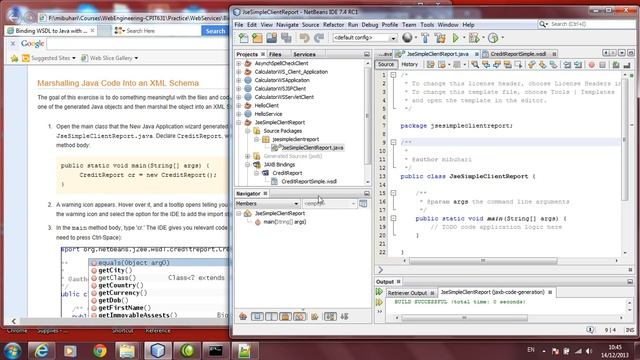Screen dimensions: 640x360
Task: Toggle Highlight Search in editor toolbar
Action: [508, 64]
